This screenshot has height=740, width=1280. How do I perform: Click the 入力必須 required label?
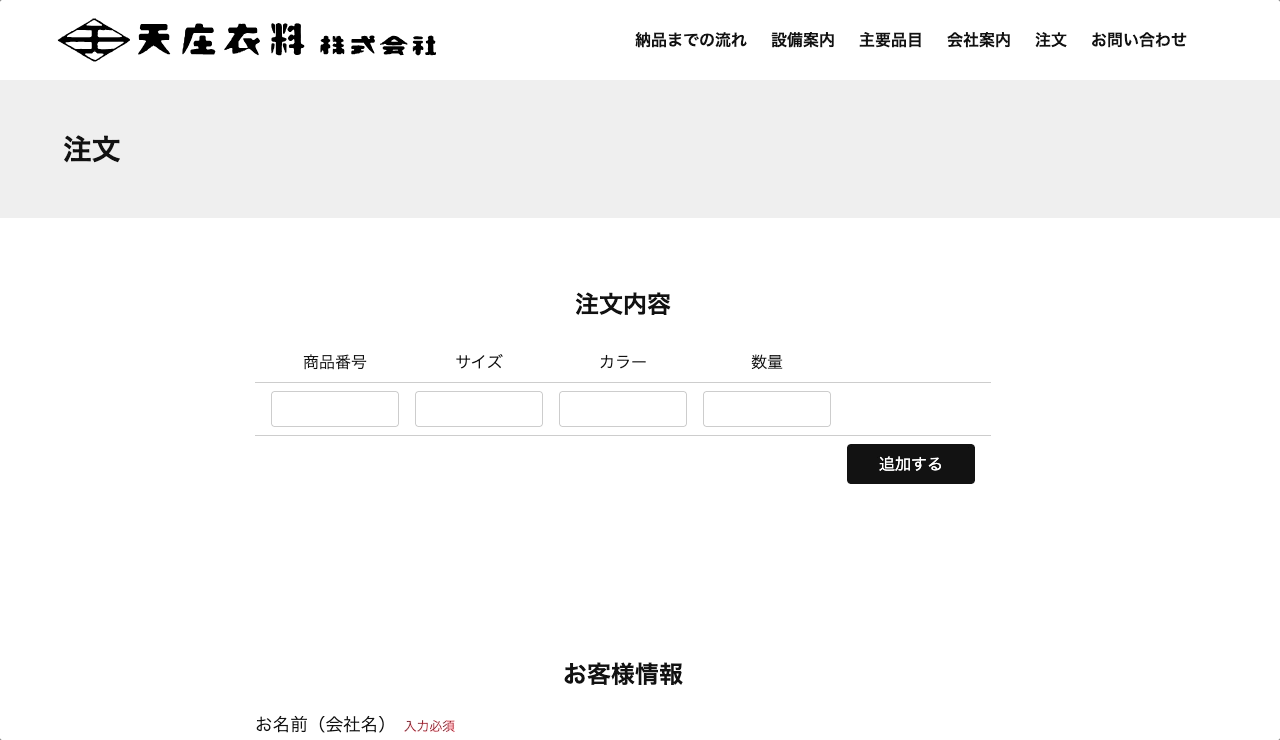coord(430,726)
